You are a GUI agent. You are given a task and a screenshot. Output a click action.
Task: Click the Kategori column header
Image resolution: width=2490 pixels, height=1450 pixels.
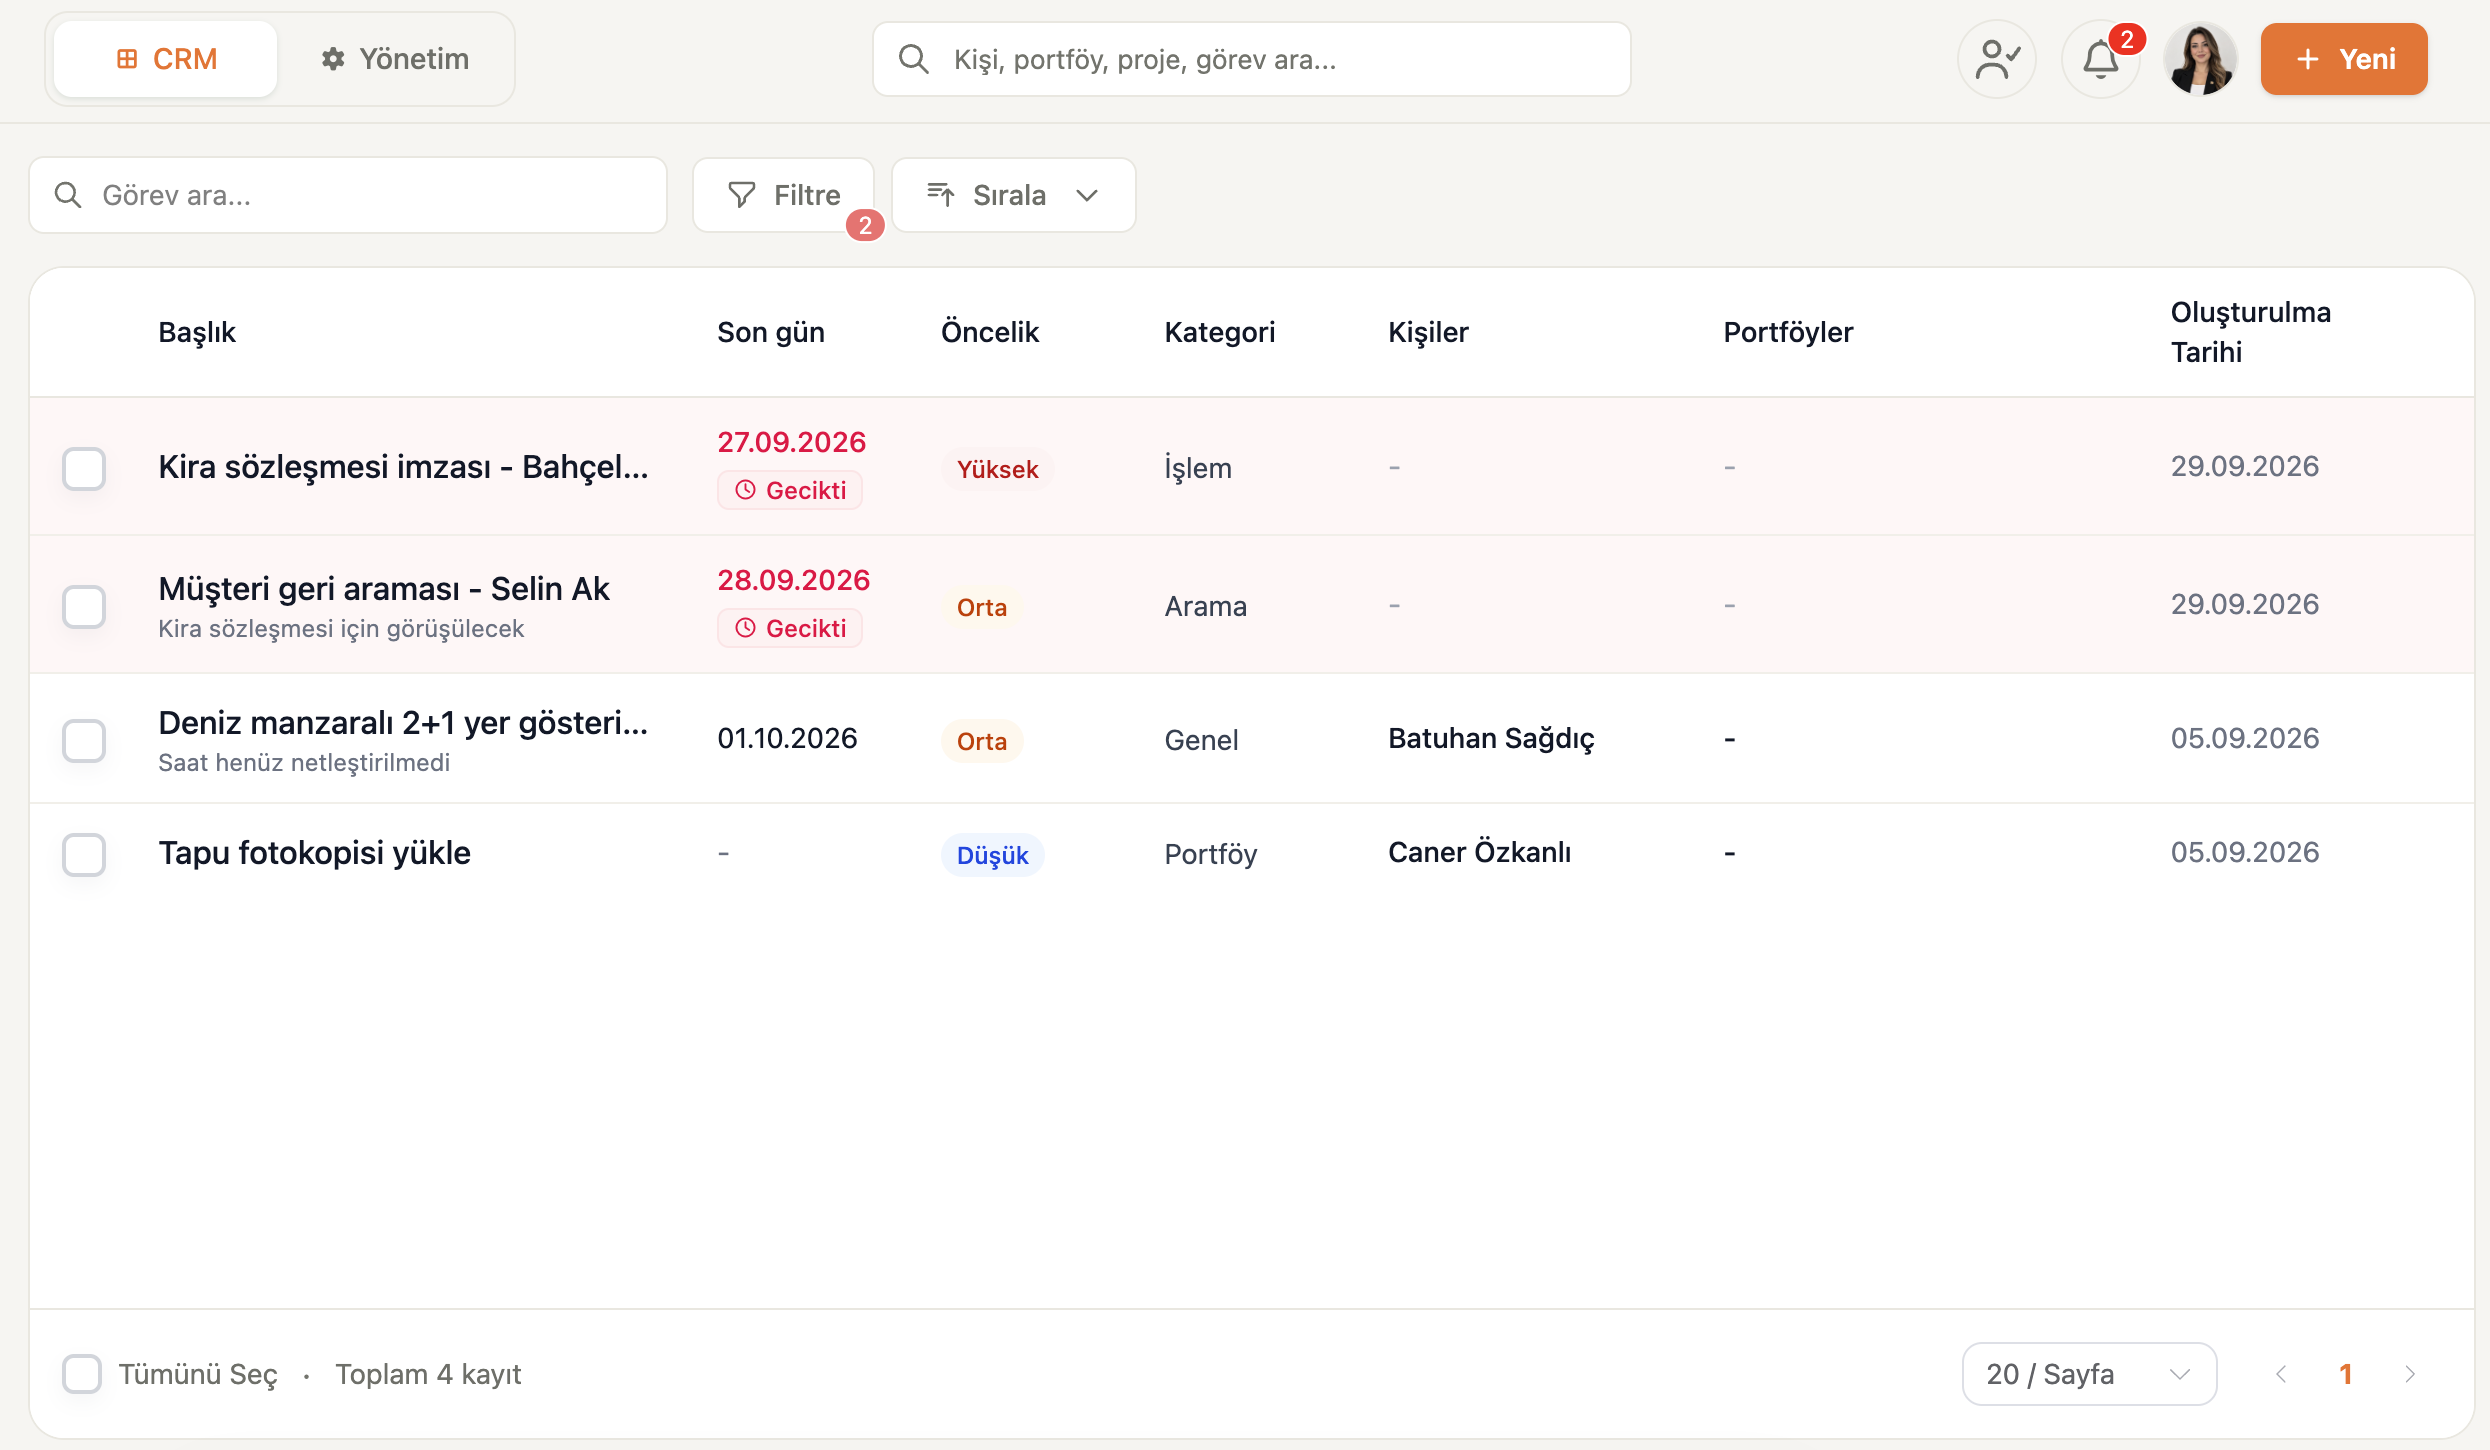1220,332
